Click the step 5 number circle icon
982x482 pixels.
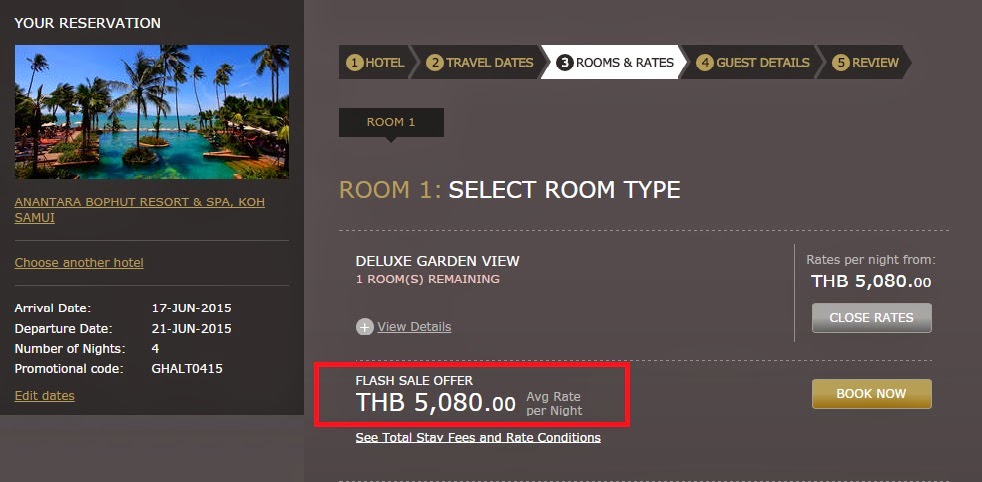coord(841,63)
